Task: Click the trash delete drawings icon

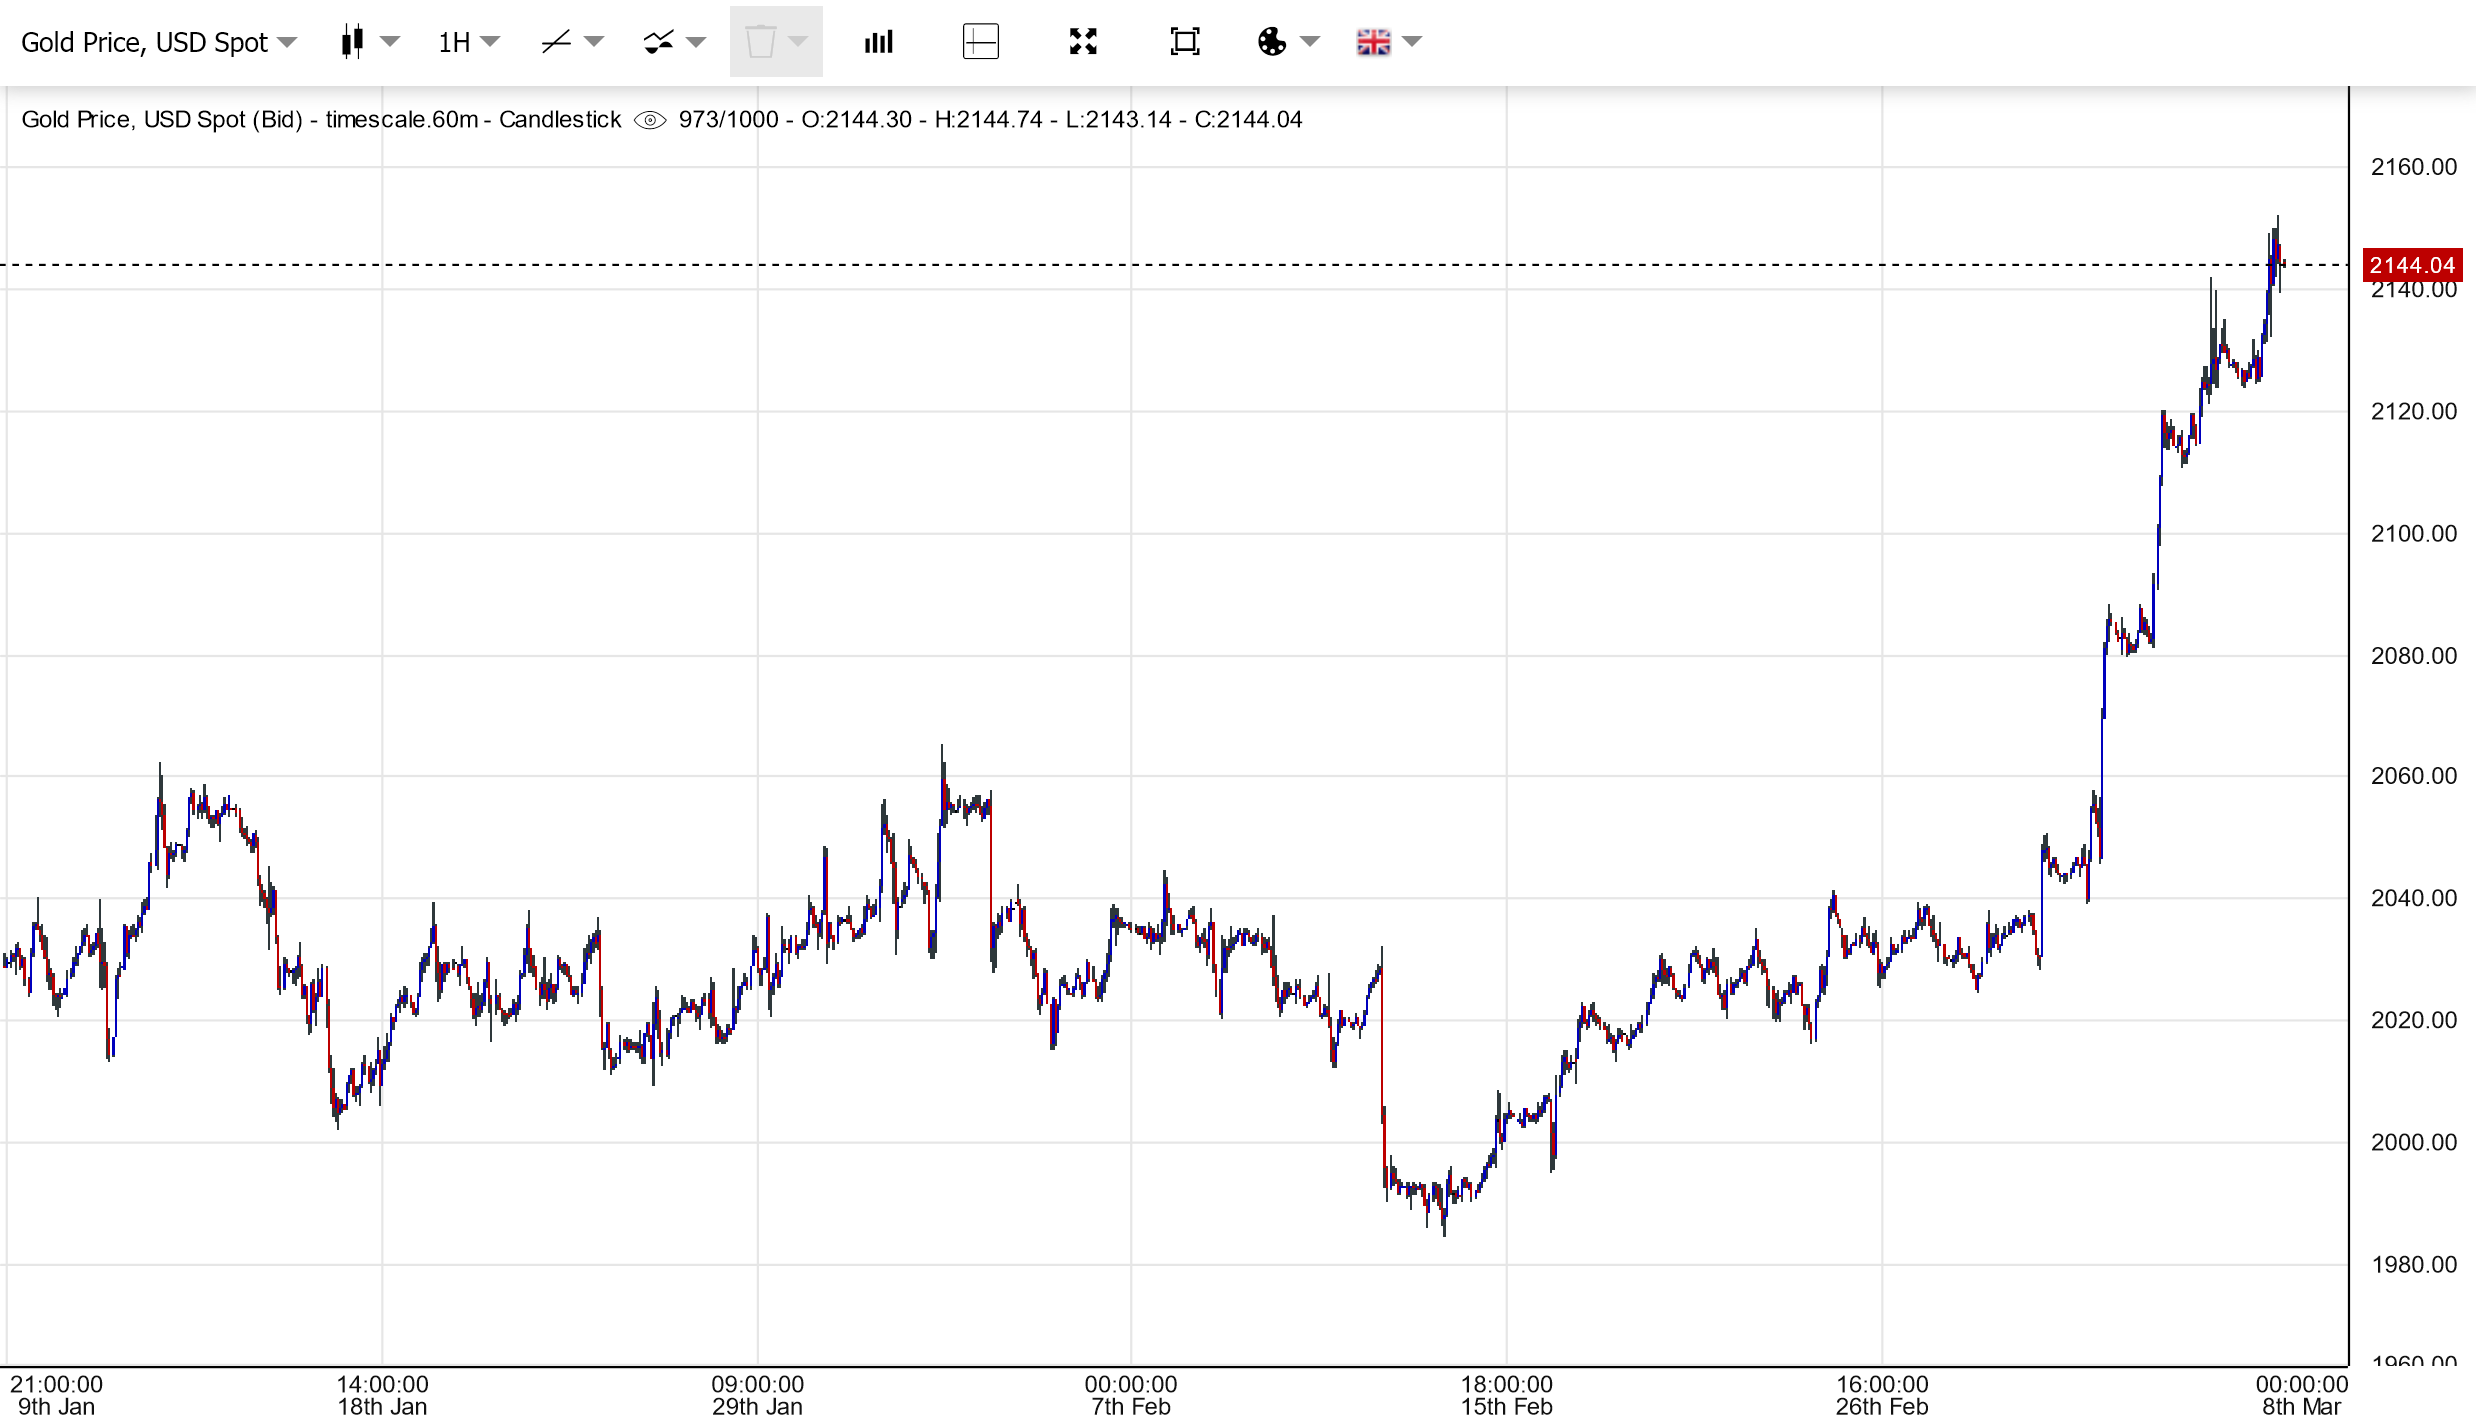Action: pyautogui.click(x=760, y=42)
